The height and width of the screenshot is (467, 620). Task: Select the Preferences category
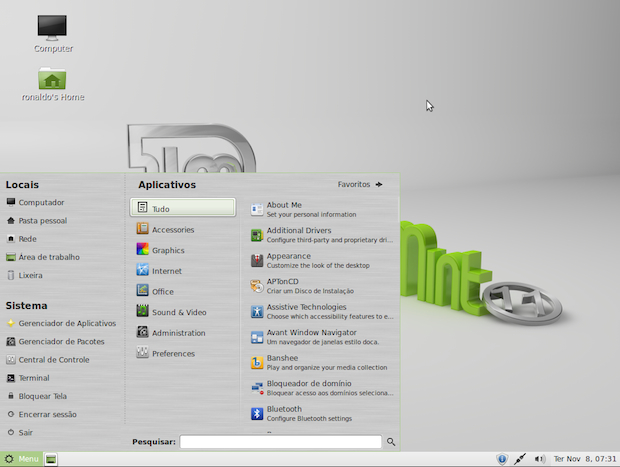183,353
